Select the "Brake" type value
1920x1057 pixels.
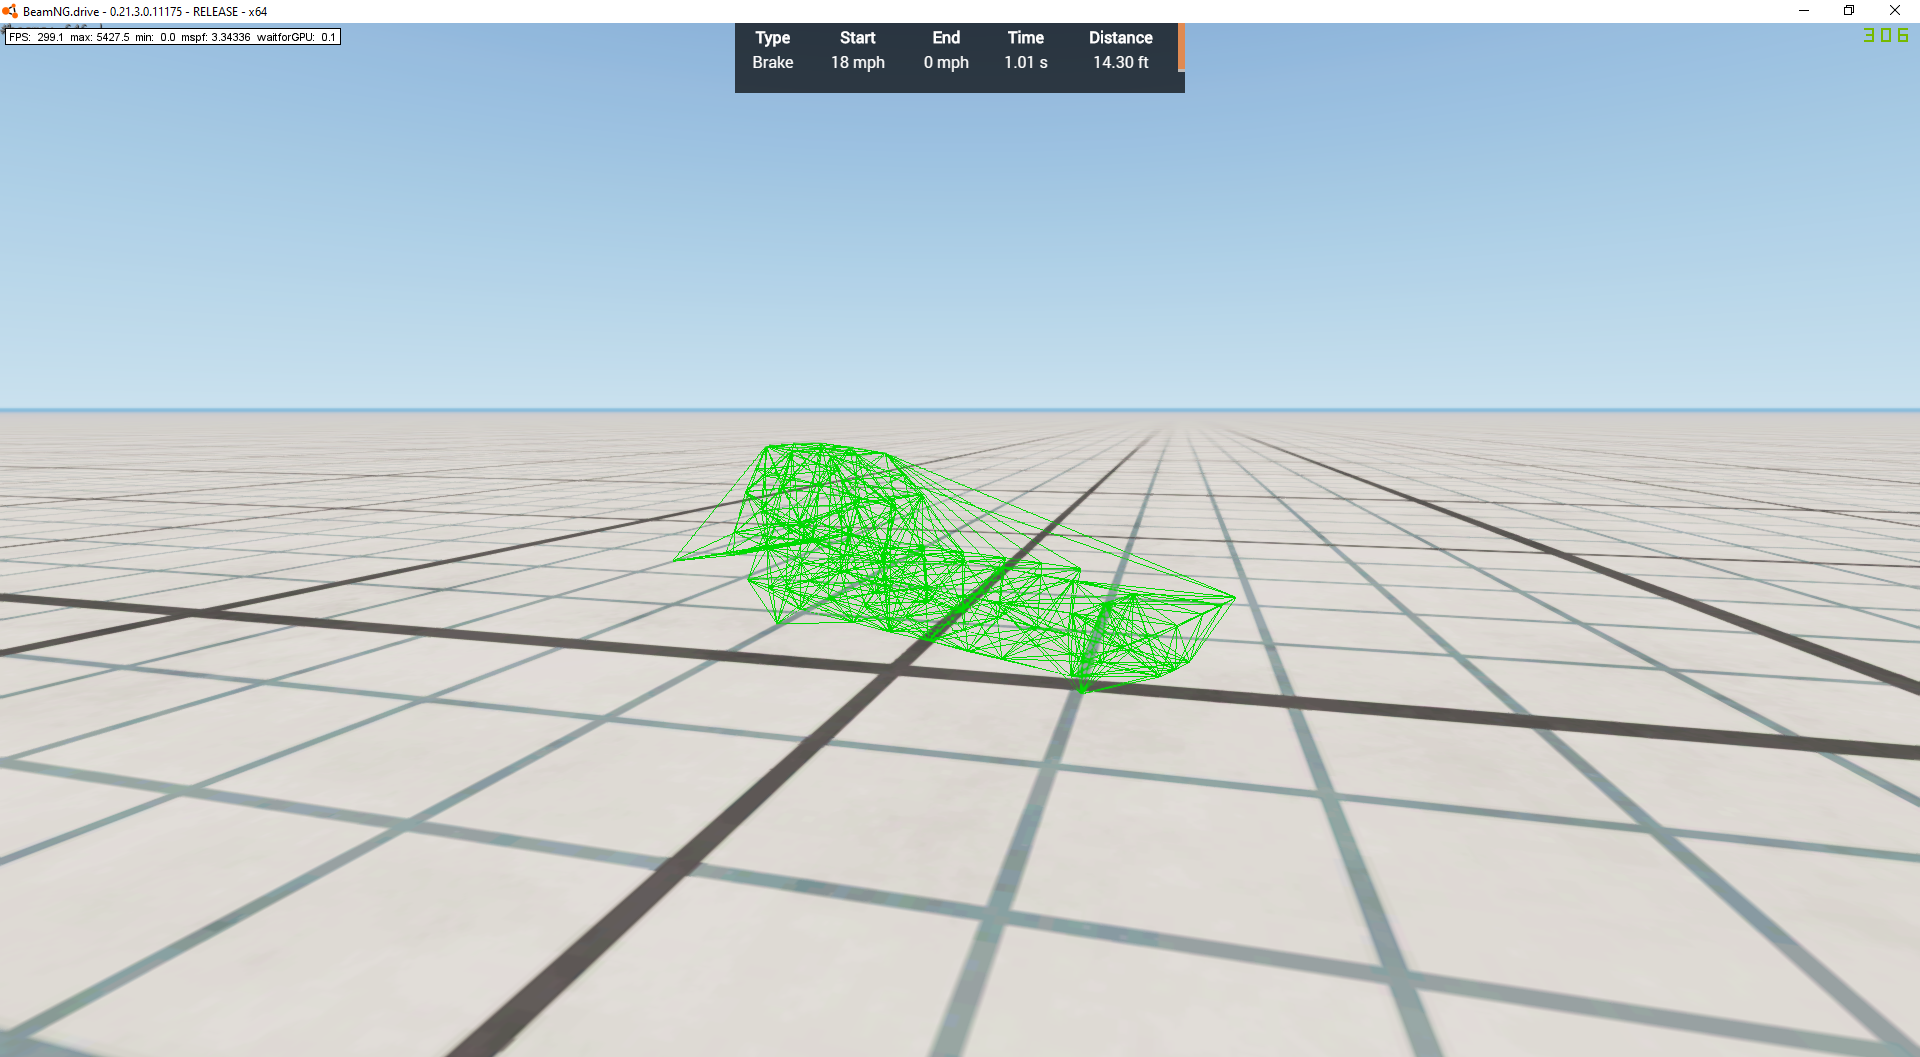click(x=772, y=62)
